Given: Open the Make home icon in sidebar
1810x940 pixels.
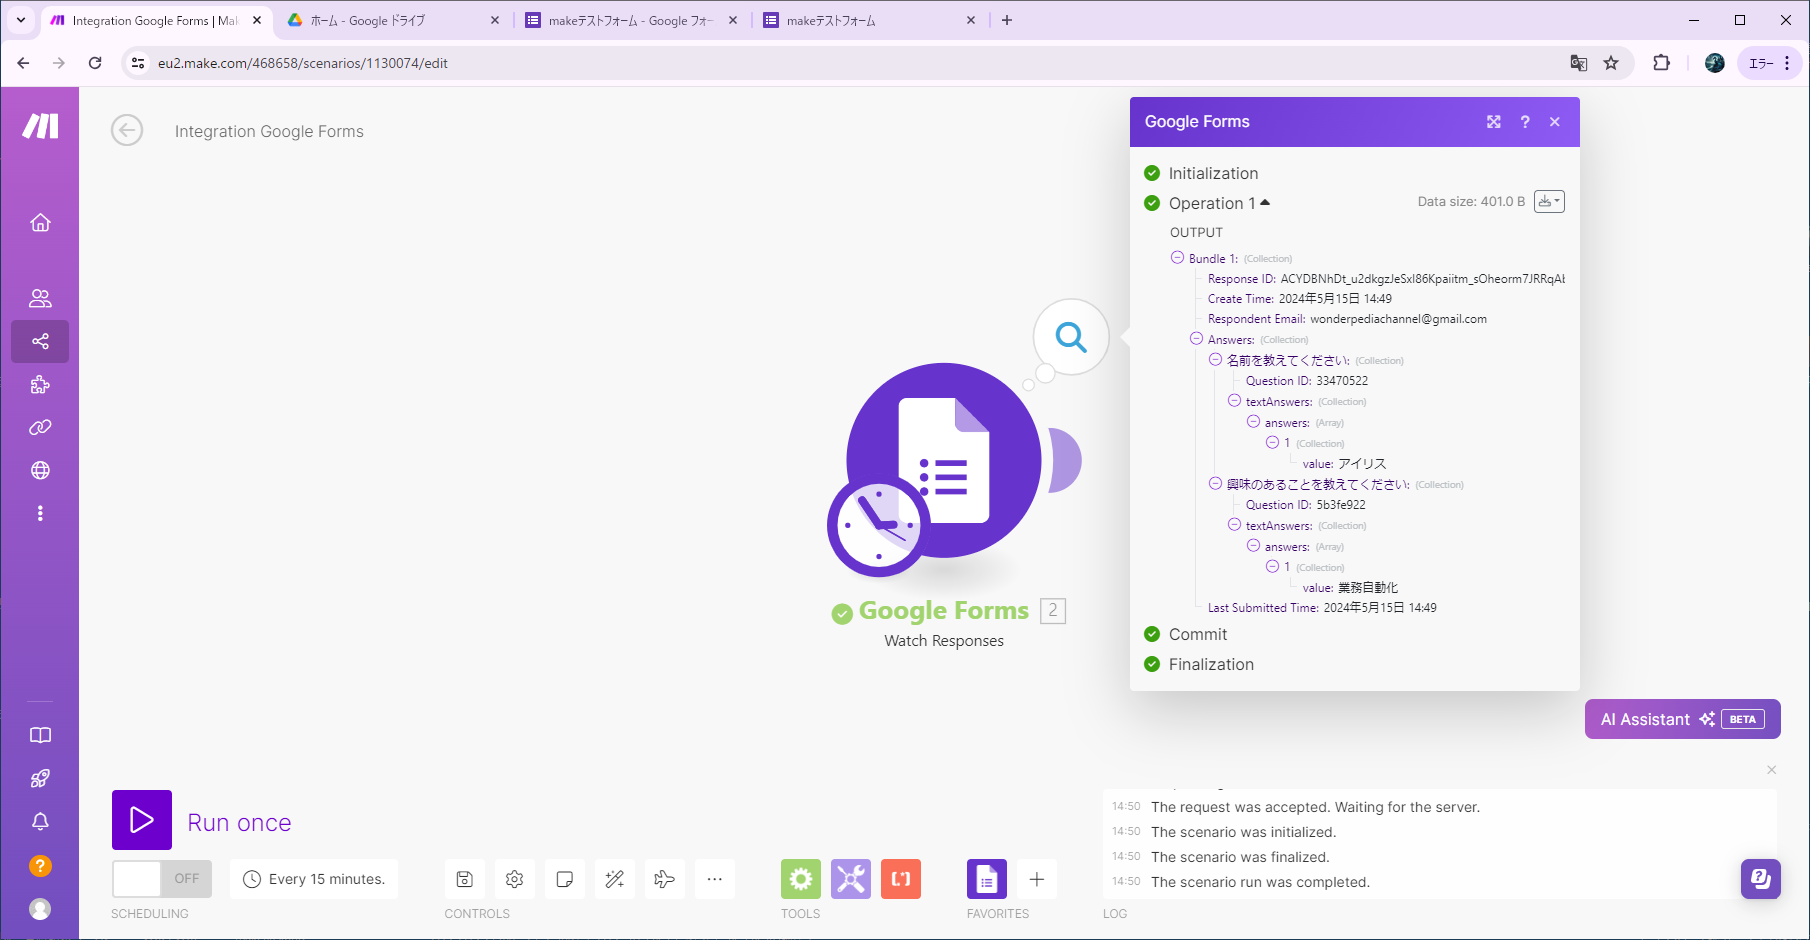Looking at the screenshot, I should (40, 222).
